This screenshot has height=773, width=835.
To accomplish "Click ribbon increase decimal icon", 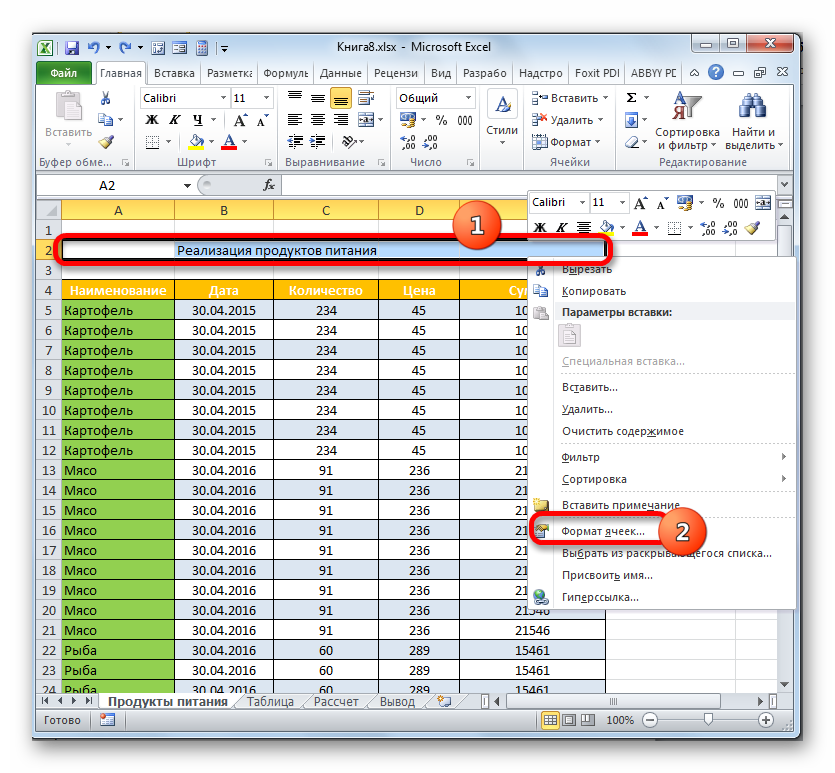I will tap(408, 142).
